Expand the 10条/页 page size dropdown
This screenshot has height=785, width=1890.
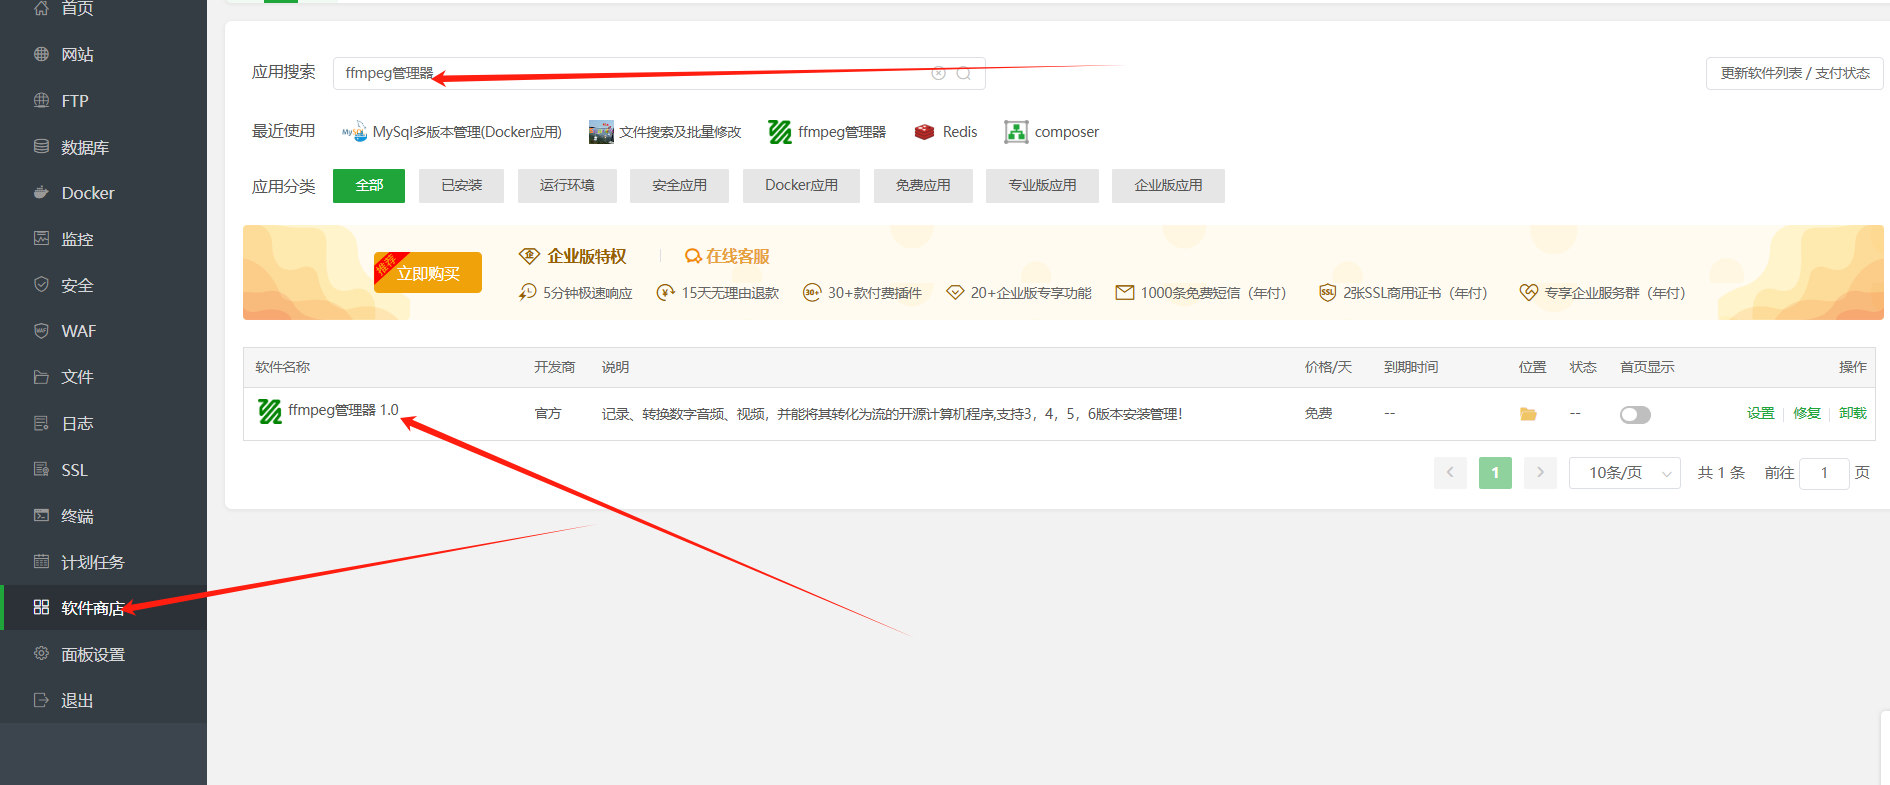[x=1624, y=473]
